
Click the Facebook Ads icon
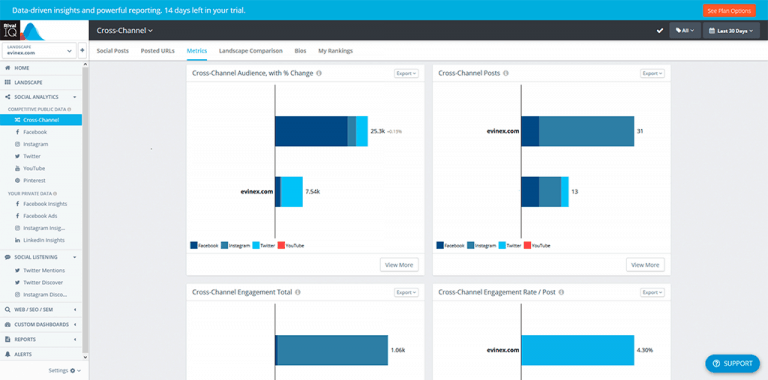pos(17,216)
